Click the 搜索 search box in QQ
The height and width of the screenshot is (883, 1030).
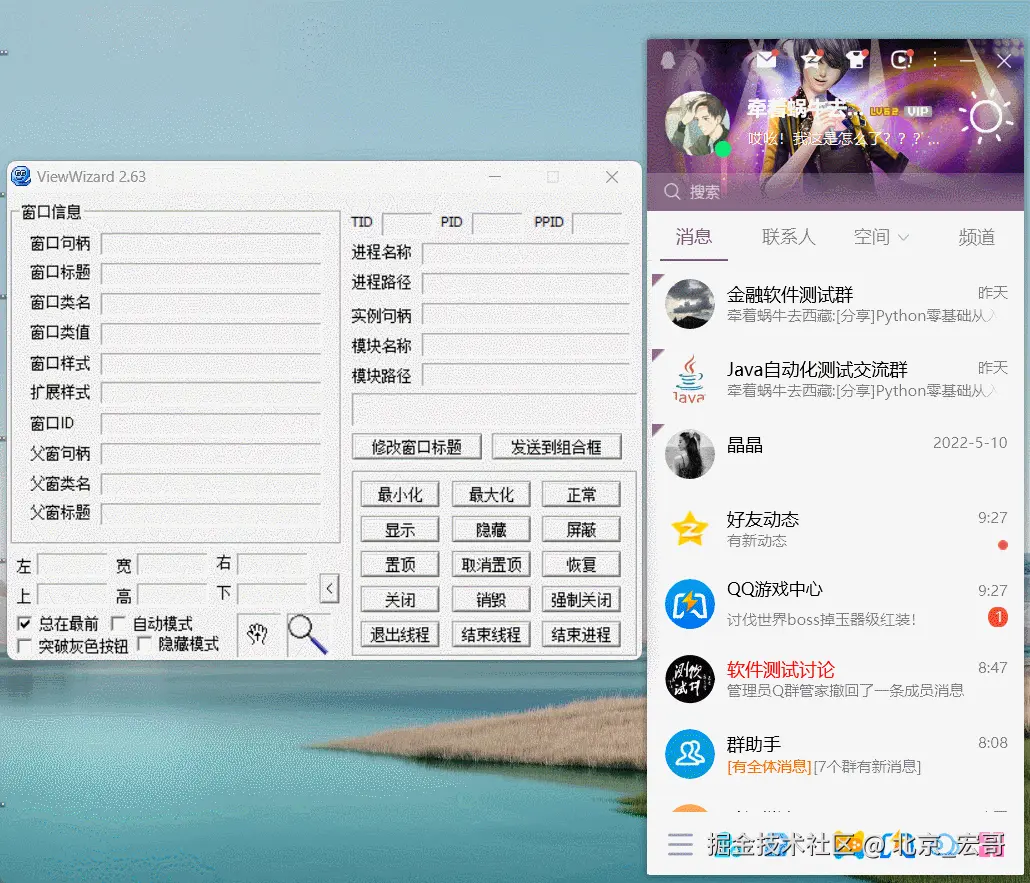pyautogui.click(x=835, y=191)
